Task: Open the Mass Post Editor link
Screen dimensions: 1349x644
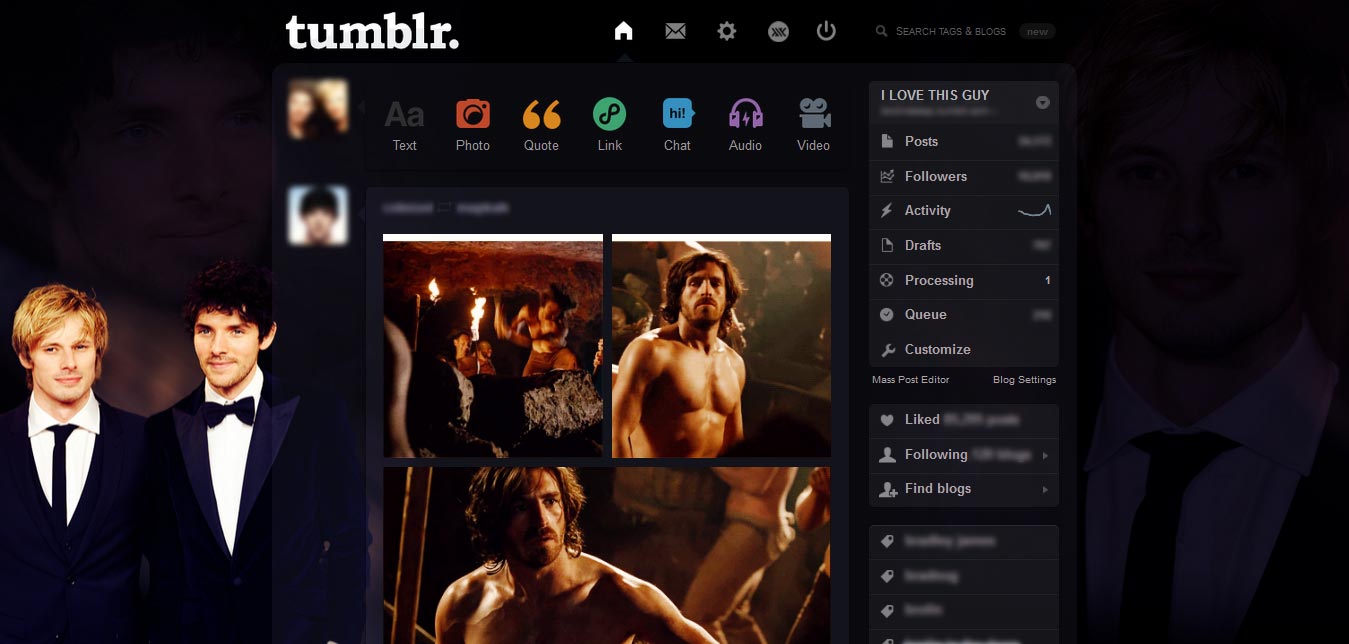Action: [910, 380]
